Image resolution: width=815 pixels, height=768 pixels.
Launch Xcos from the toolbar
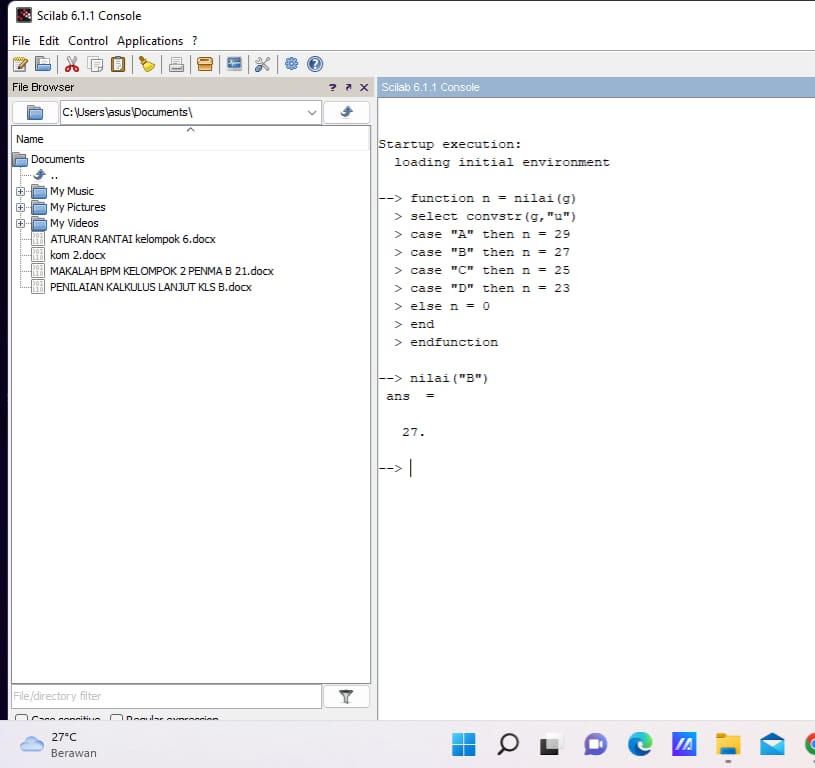coord(234,64)
